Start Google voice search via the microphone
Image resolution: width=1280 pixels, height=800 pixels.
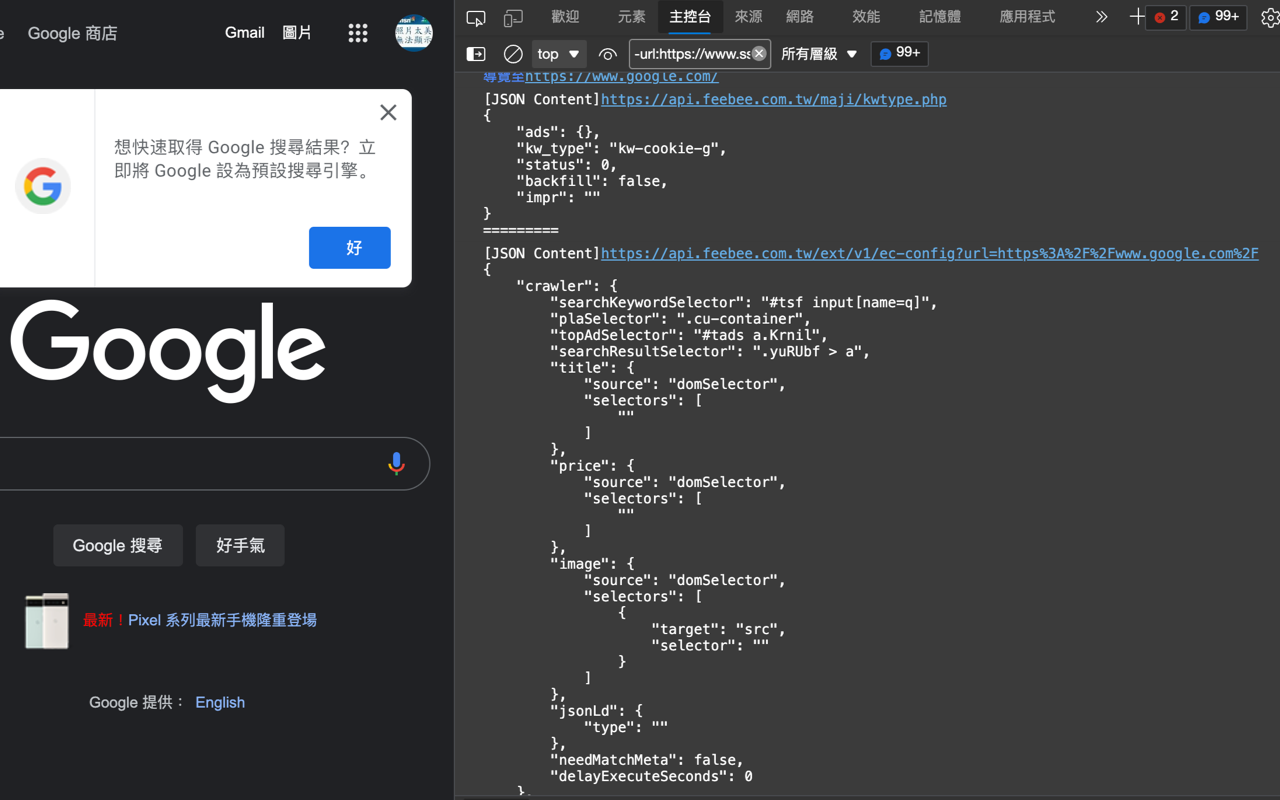pos(396,463)
